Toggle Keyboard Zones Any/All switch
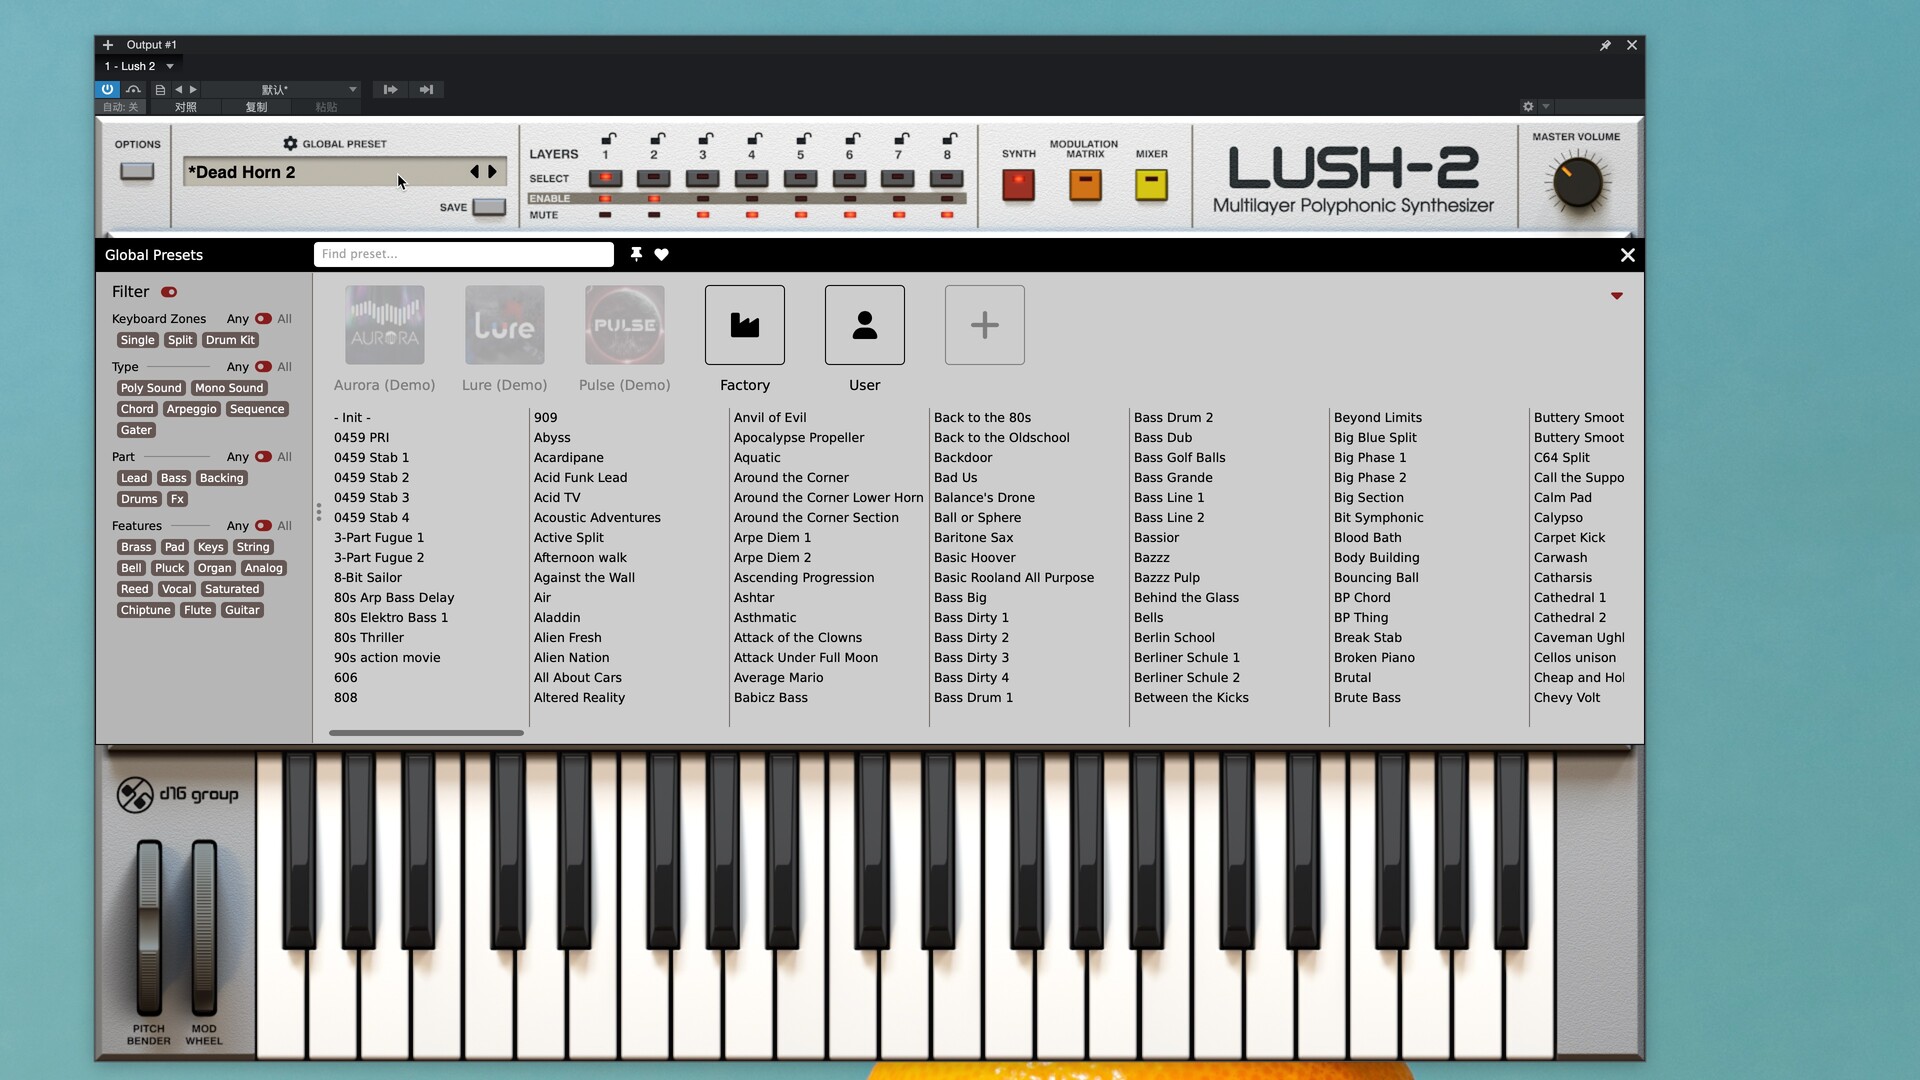Image resolution: width=1920 pixels, height=1080 pixels. coord(263,319)
